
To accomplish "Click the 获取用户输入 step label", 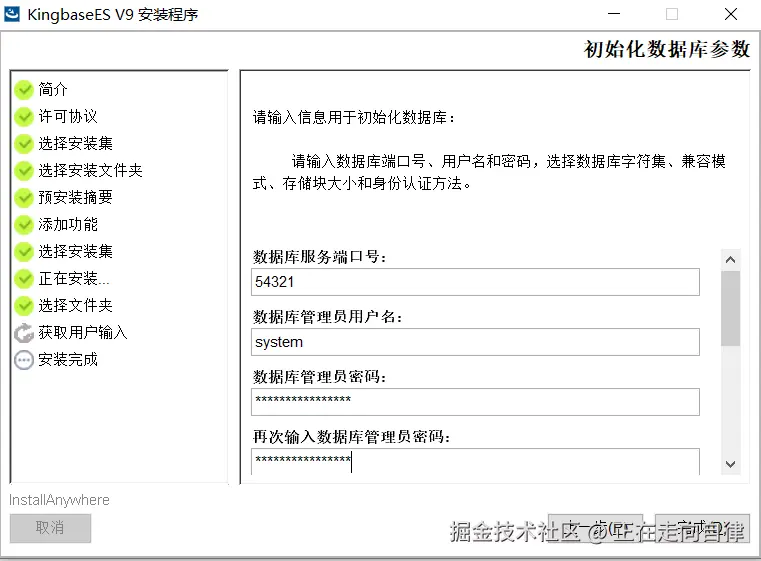I will click(83, 333).
